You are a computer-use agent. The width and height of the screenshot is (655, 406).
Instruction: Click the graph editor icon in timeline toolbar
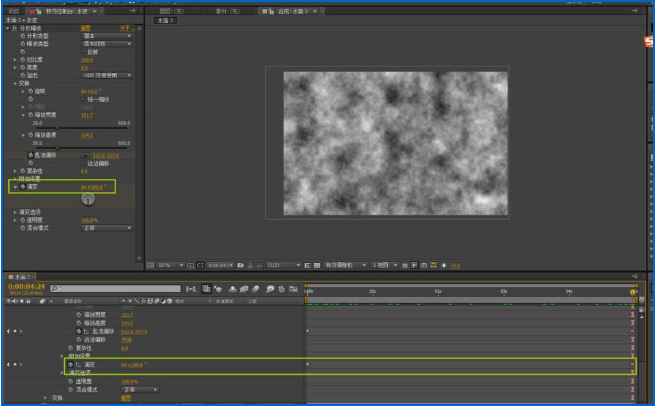(293, 288)
